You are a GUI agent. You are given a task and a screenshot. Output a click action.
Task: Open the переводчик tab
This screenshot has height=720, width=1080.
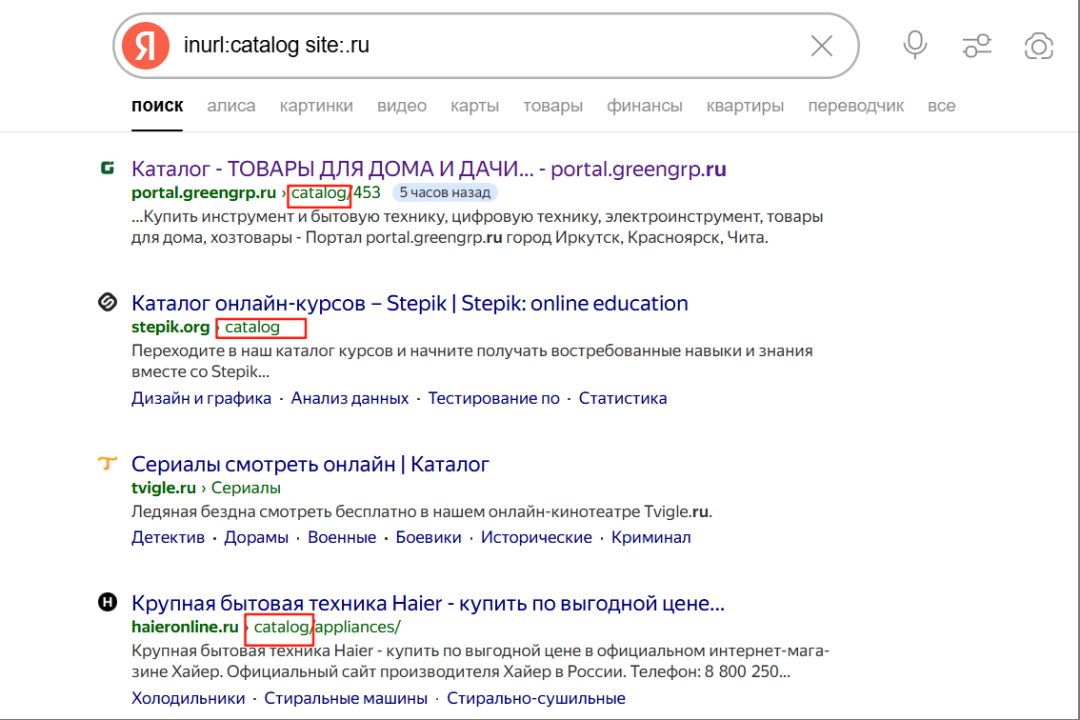click(855, 106)
